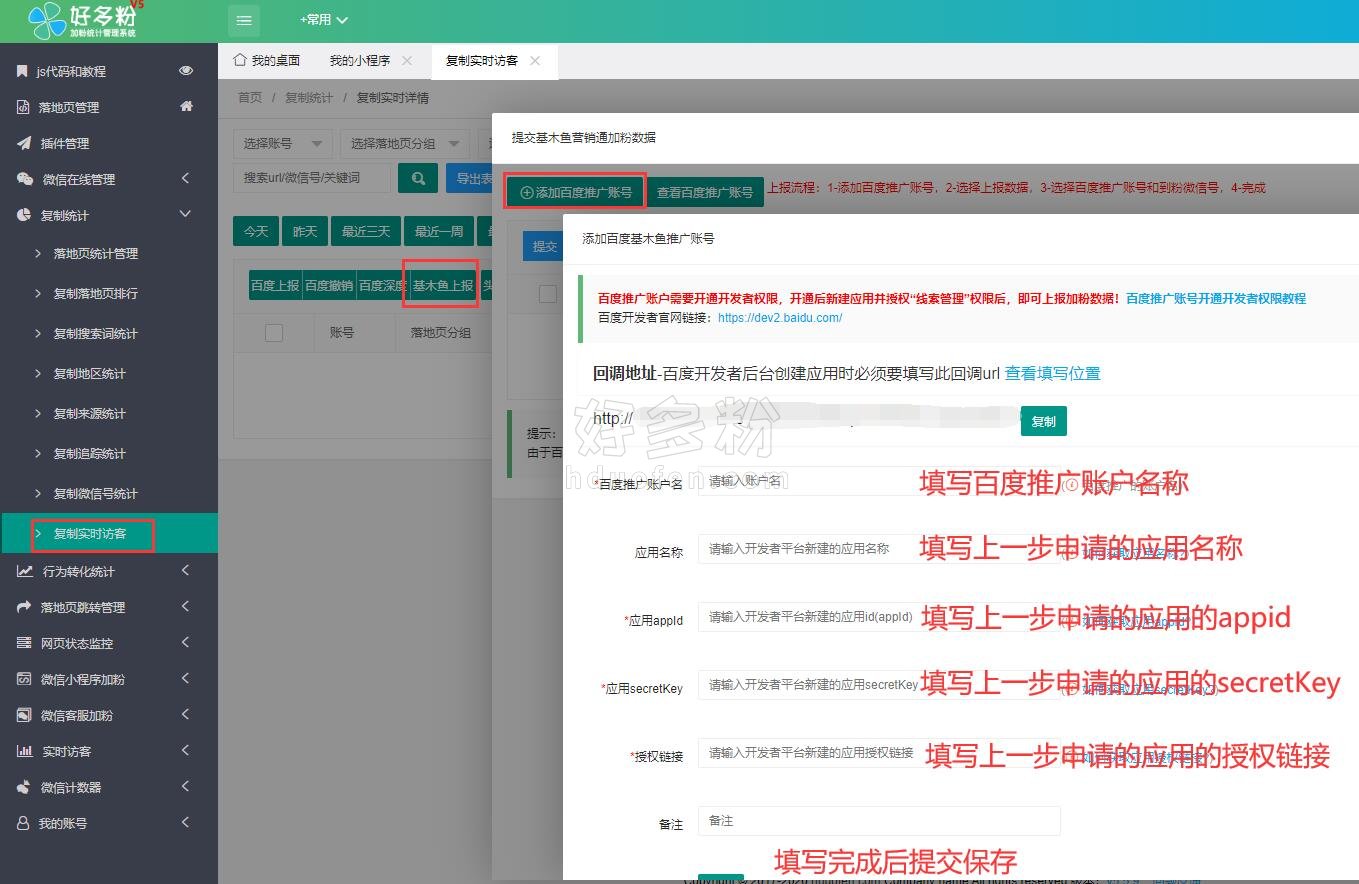Open 百度推广账号开通开发者权限教程 link

[x=1216, y=298]
